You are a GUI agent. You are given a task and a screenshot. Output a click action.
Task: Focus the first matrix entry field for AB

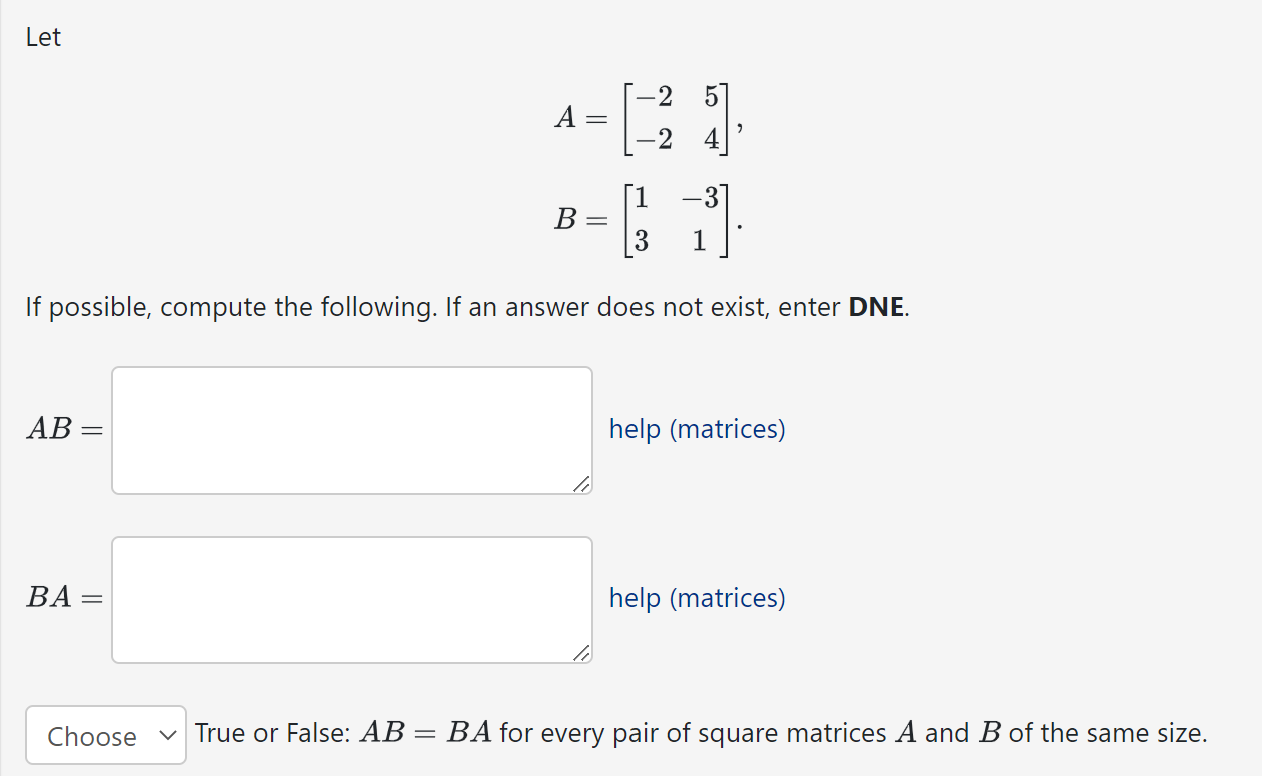pos(351,430)
